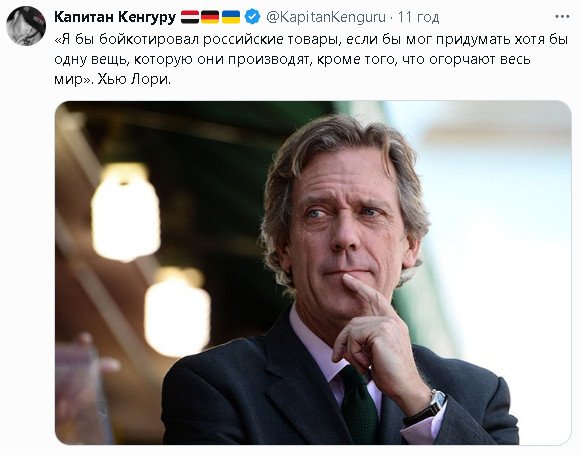Screen dimensions: 580x455
Task: Open the author's round profile avatar
Action: coord(26,26)
